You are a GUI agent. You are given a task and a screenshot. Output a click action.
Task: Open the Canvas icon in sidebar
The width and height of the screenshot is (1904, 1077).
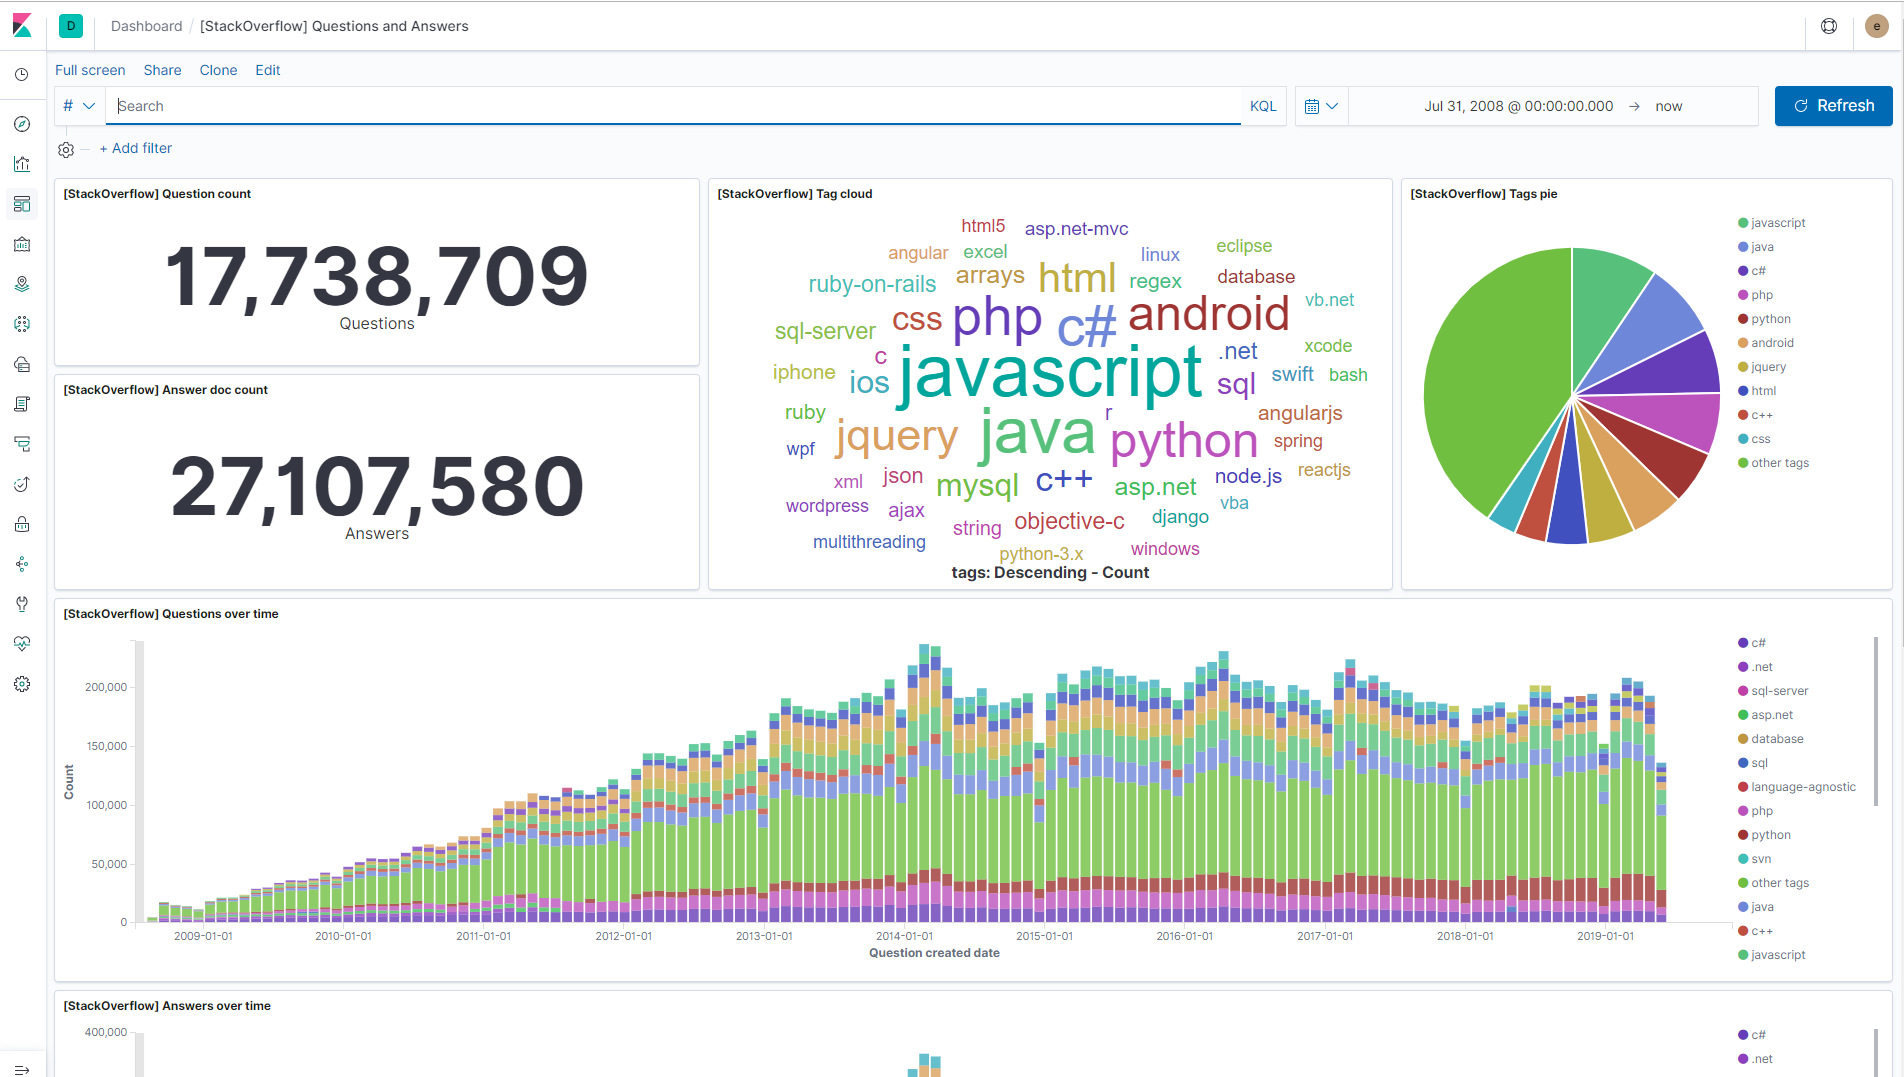(x=22, y=244)
